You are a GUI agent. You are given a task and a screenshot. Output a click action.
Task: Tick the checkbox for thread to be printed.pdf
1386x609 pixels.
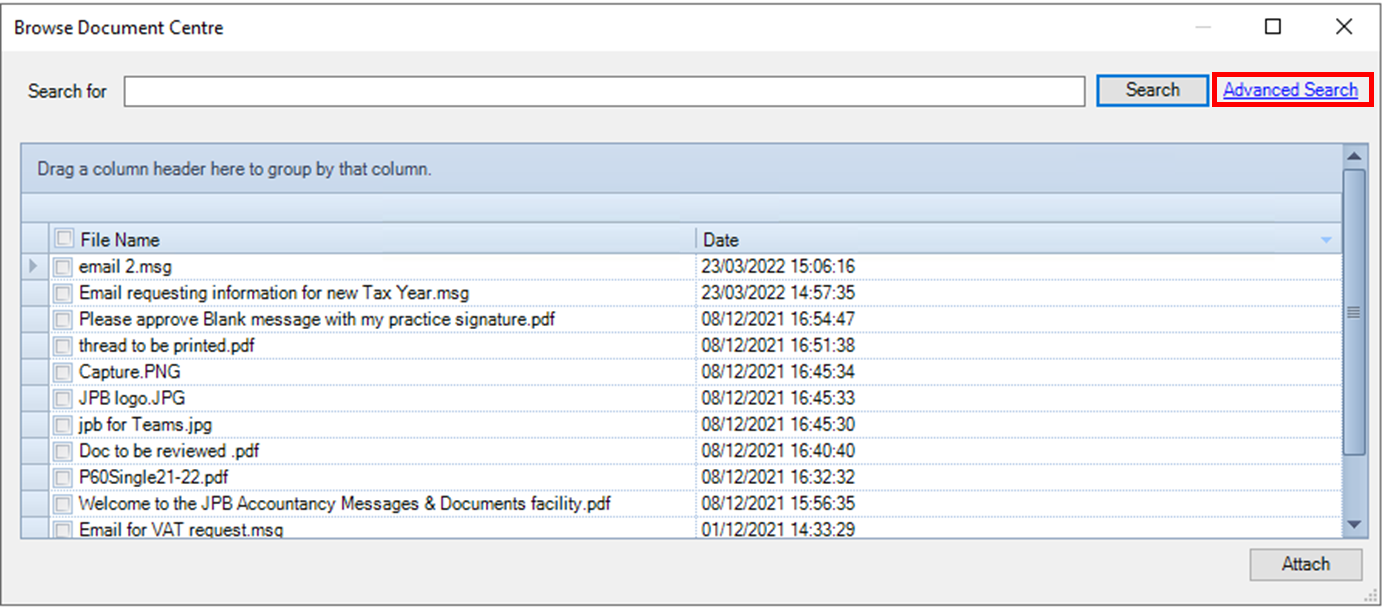[63, 346]
